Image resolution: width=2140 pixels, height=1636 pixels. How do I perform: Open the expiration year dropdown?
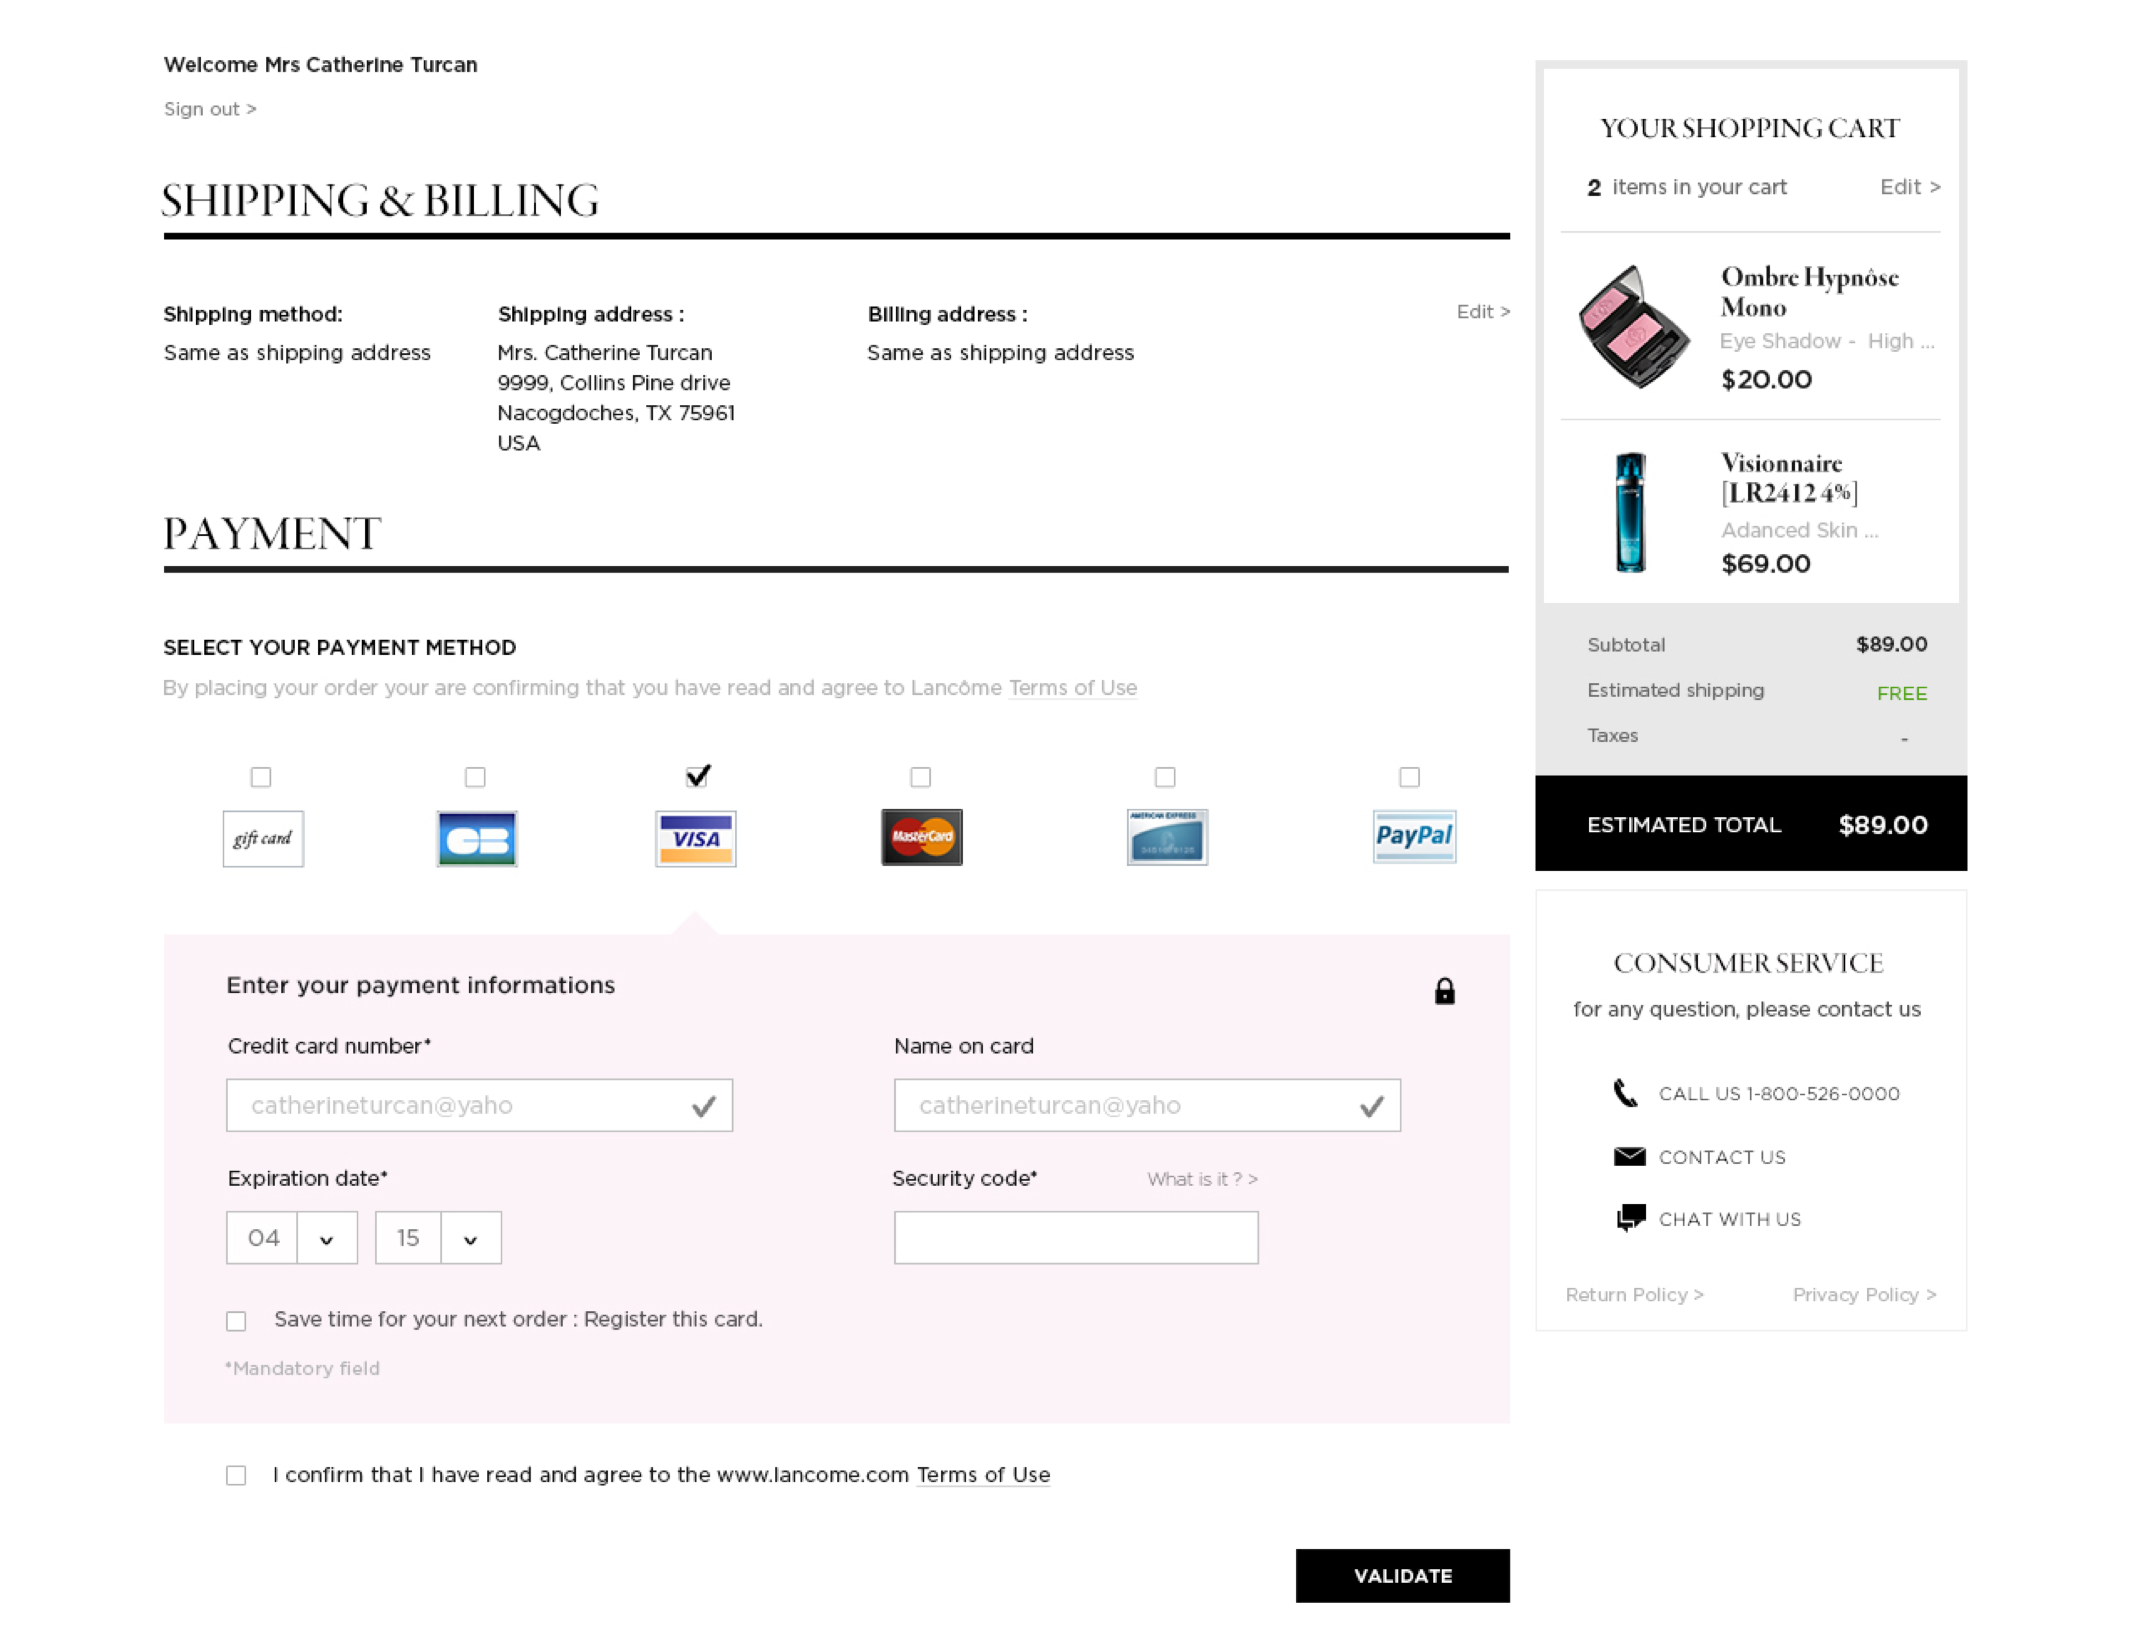470,1238
